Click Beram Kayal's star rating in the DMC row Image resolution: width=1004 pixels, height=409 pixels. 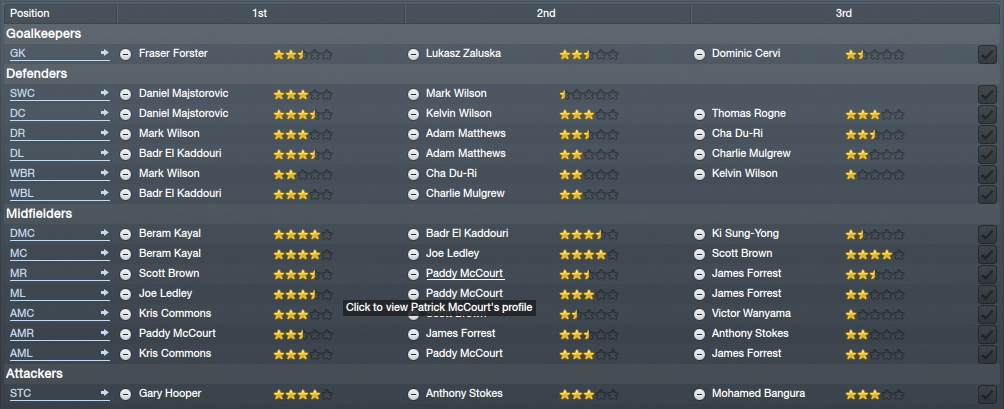tap(303, 234)
